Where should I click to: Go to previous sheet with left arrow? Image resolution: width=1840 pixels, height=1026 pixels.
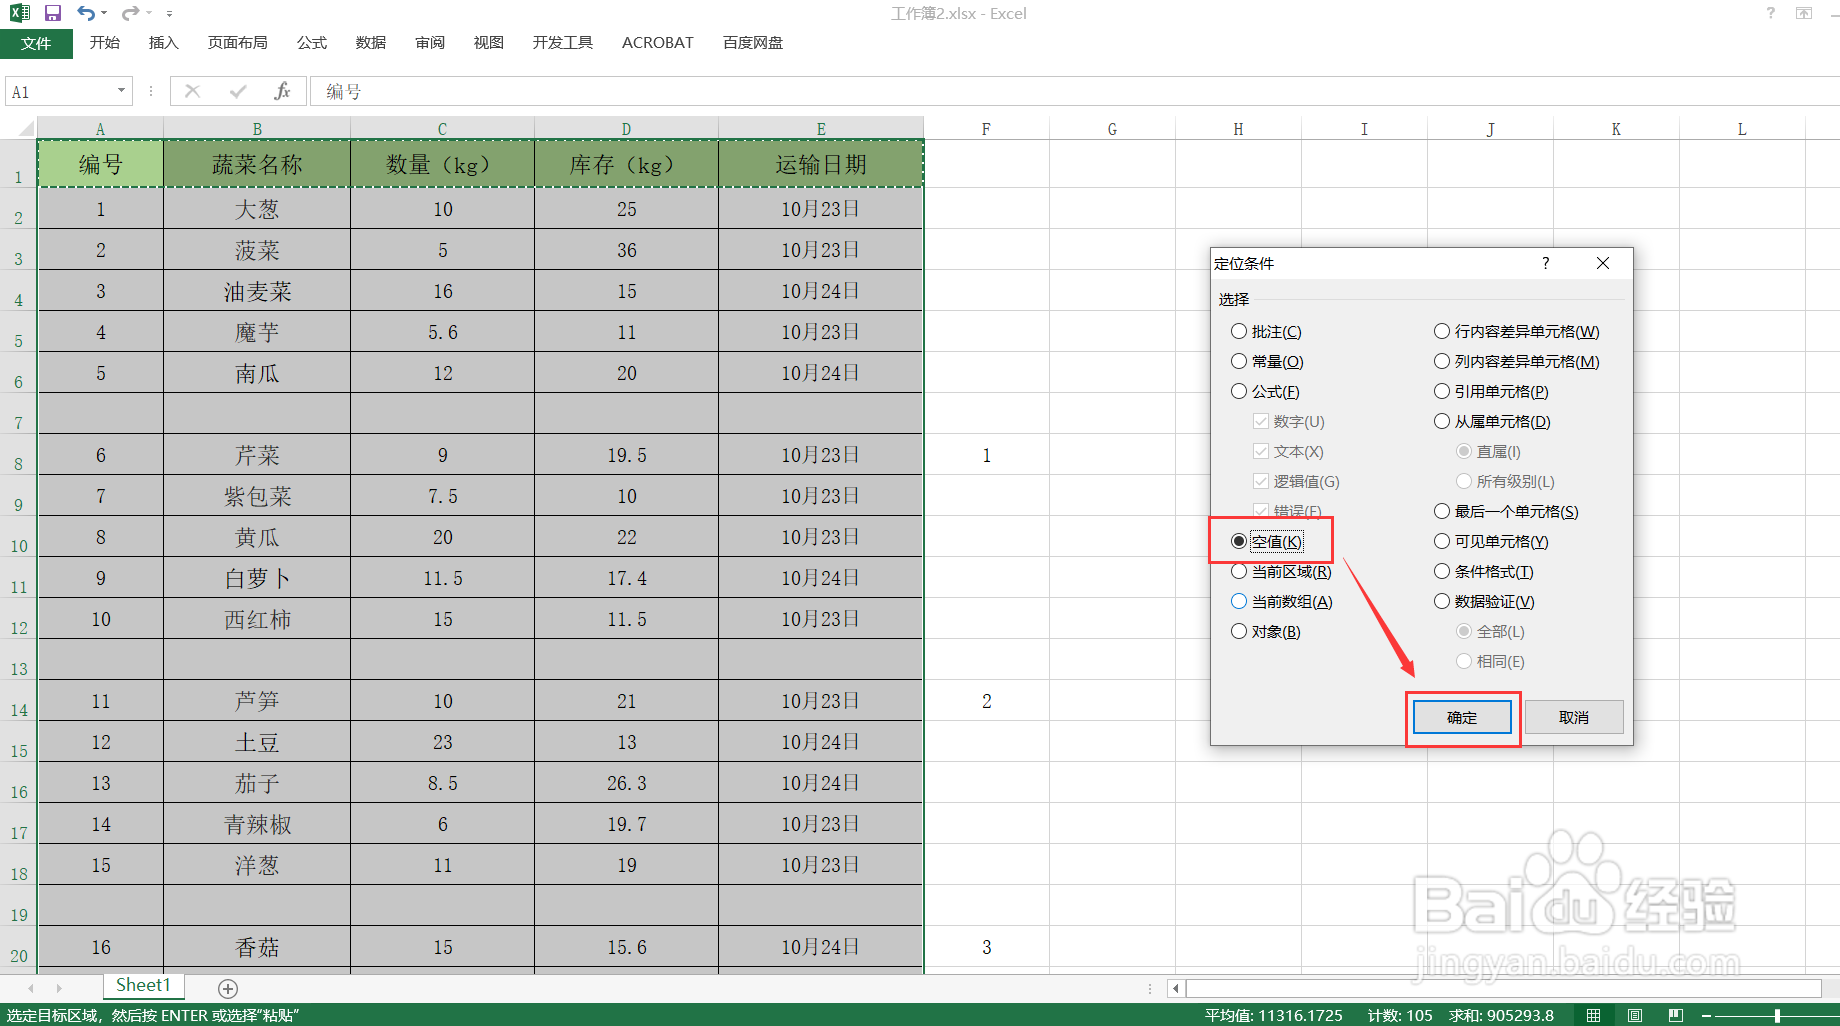(31, 988)
